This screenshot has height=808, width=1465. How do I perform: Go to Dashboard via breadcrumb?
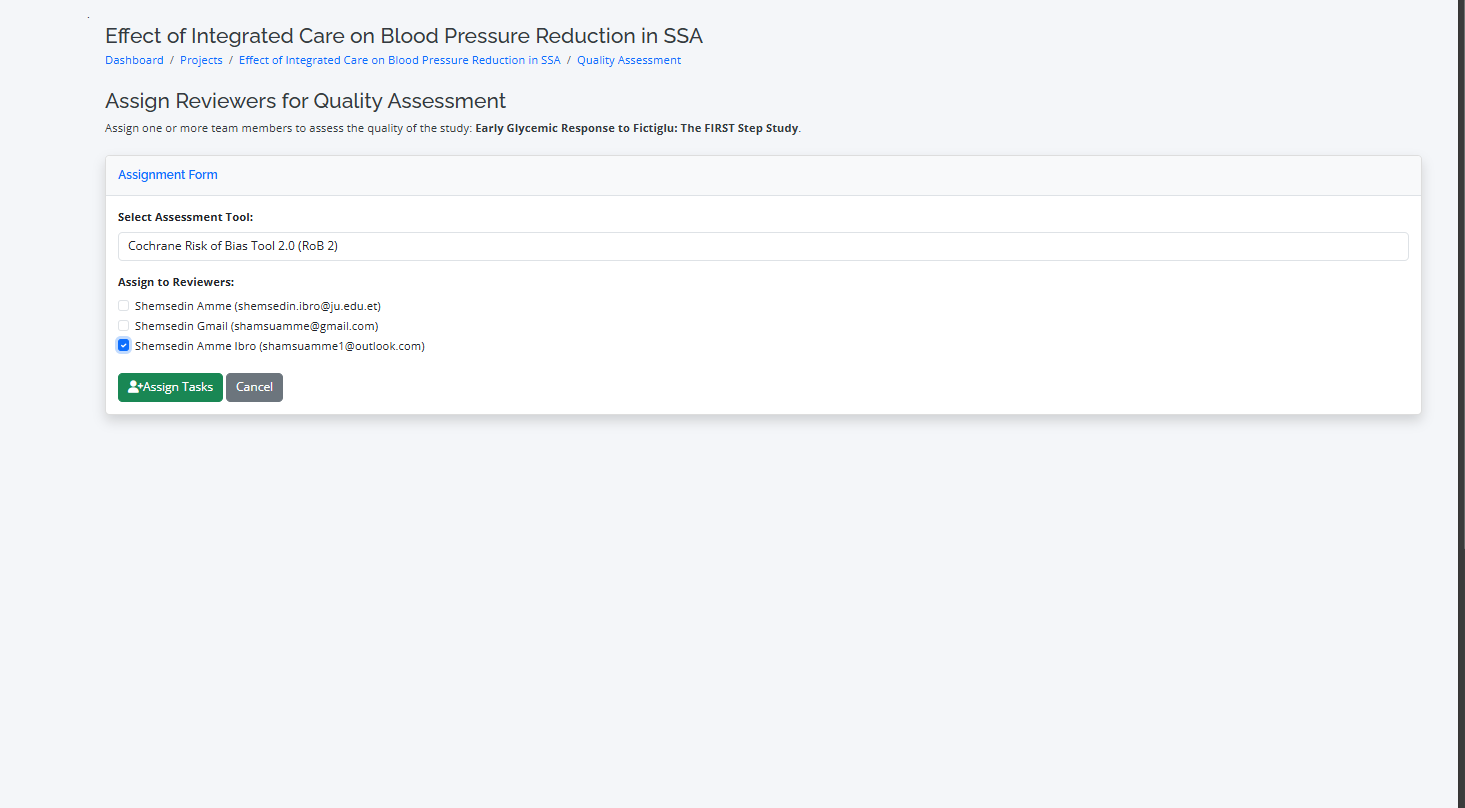pos(134,60)
